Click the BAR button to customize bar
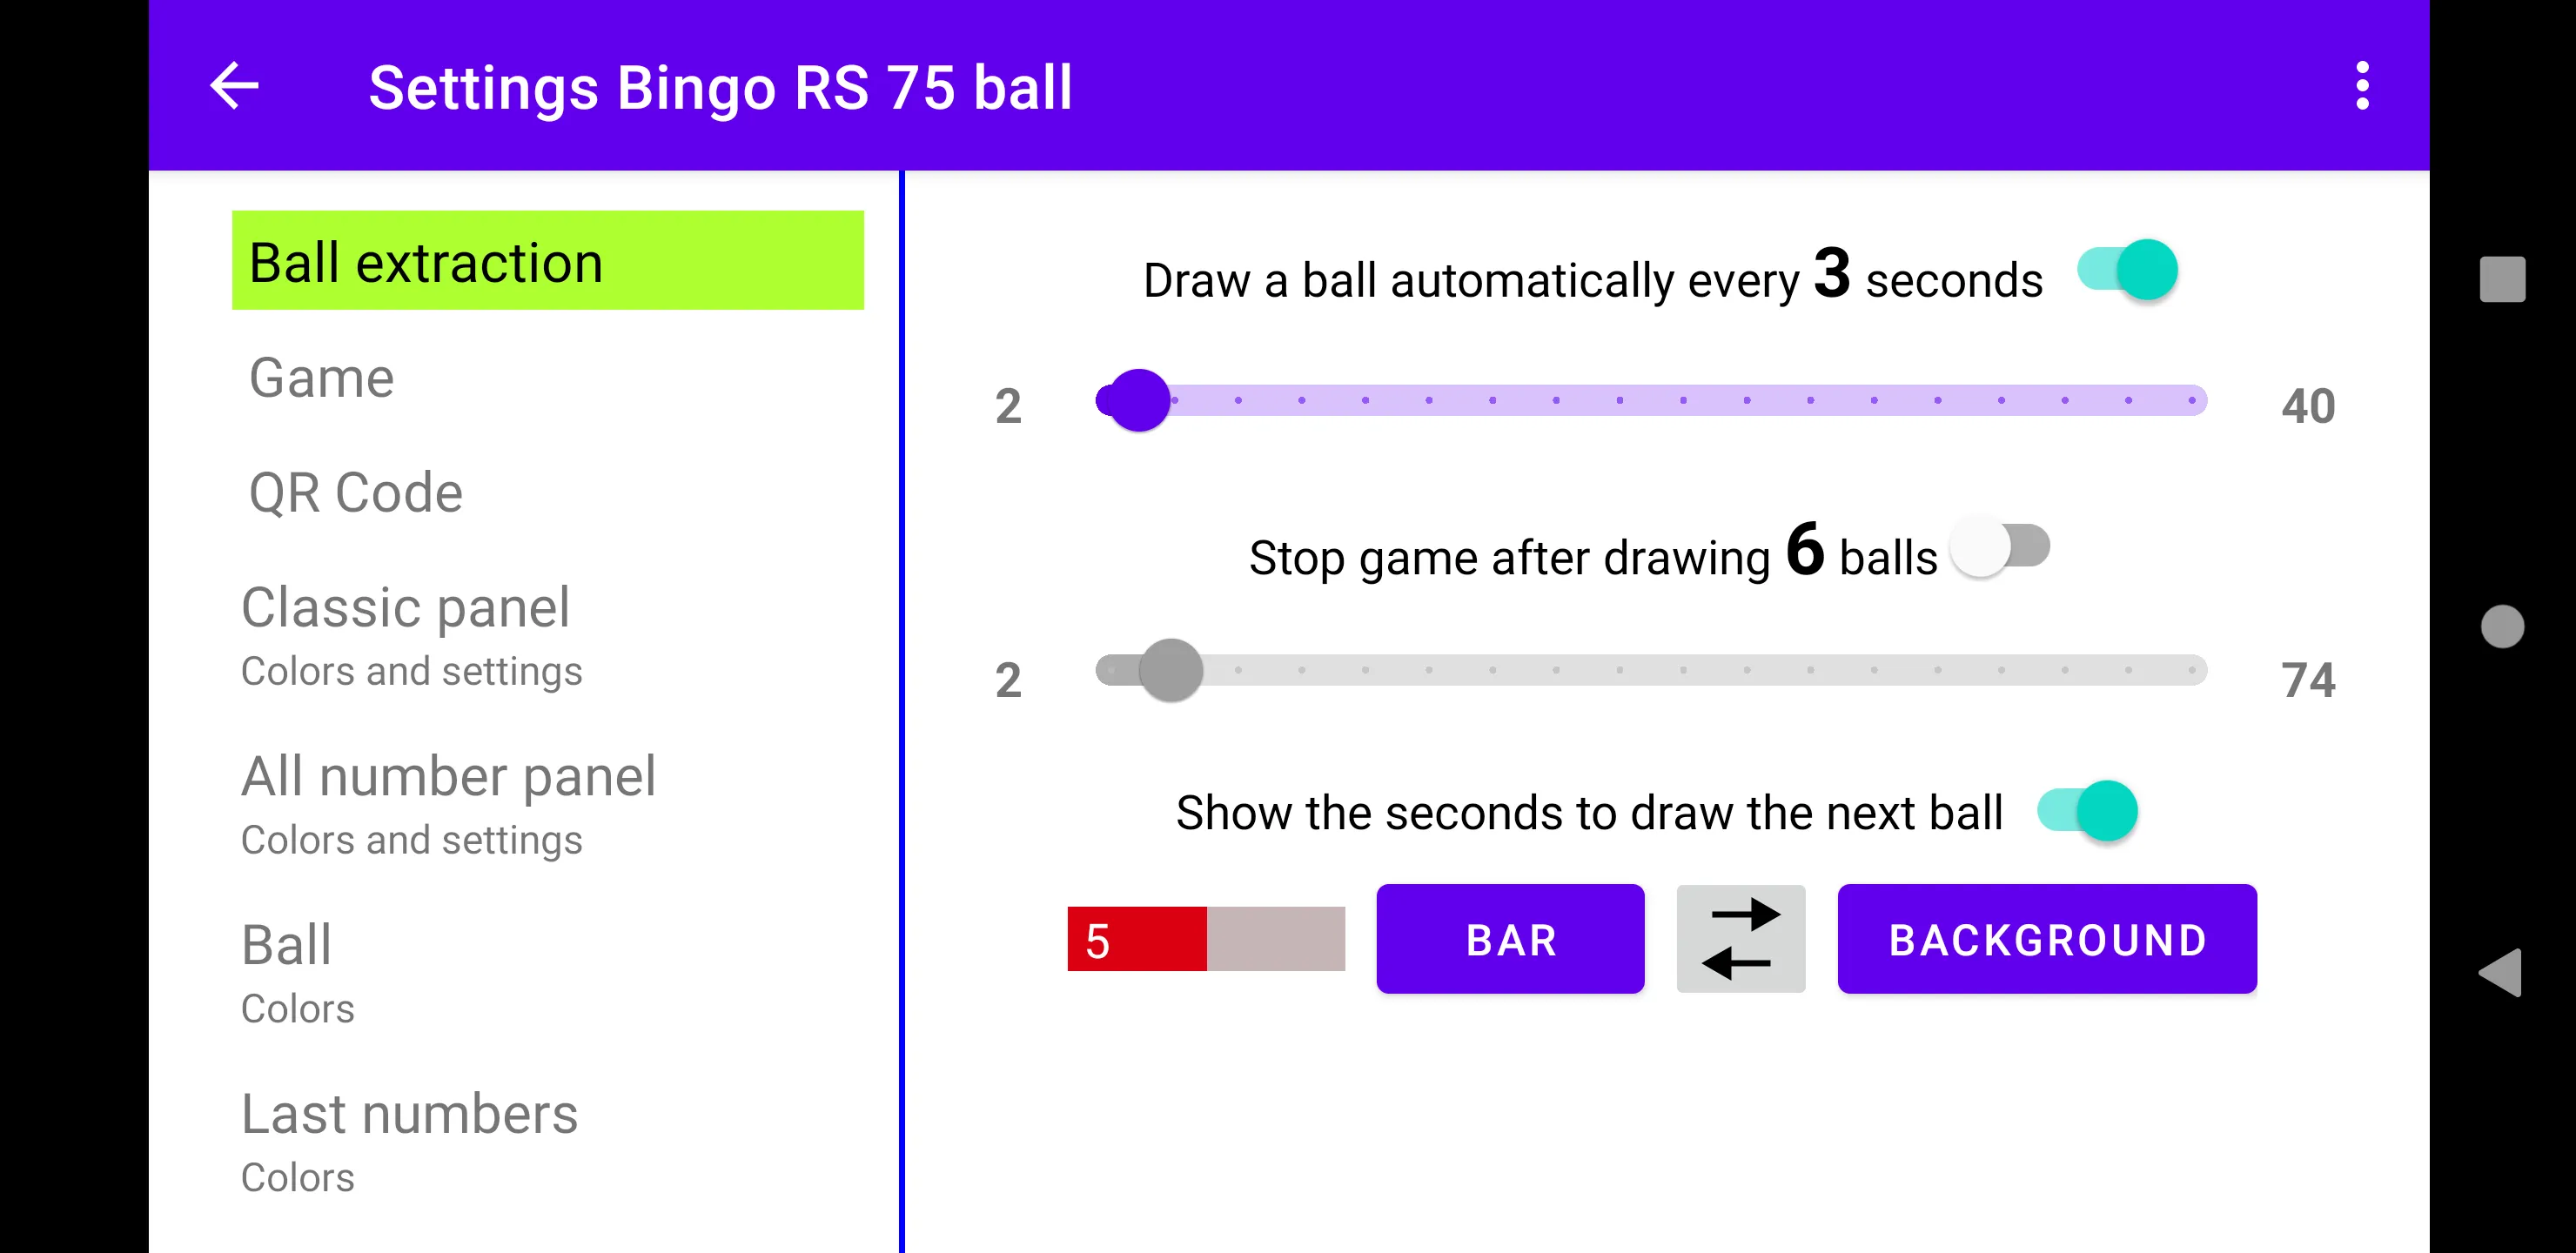Viewport: 2576px width, 1253px height. pyautogui.click(x=1510, y=938)
